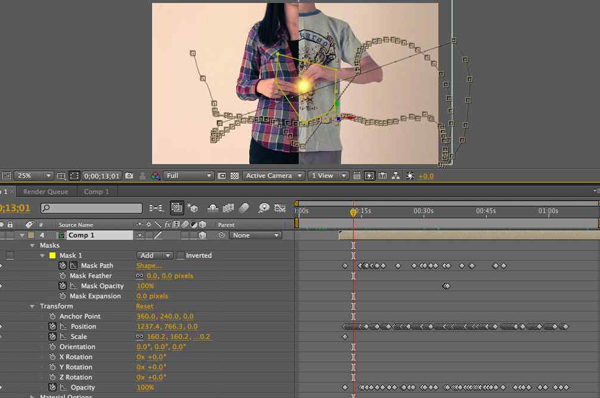Toggle the transparency grid icon

(235, 176)
